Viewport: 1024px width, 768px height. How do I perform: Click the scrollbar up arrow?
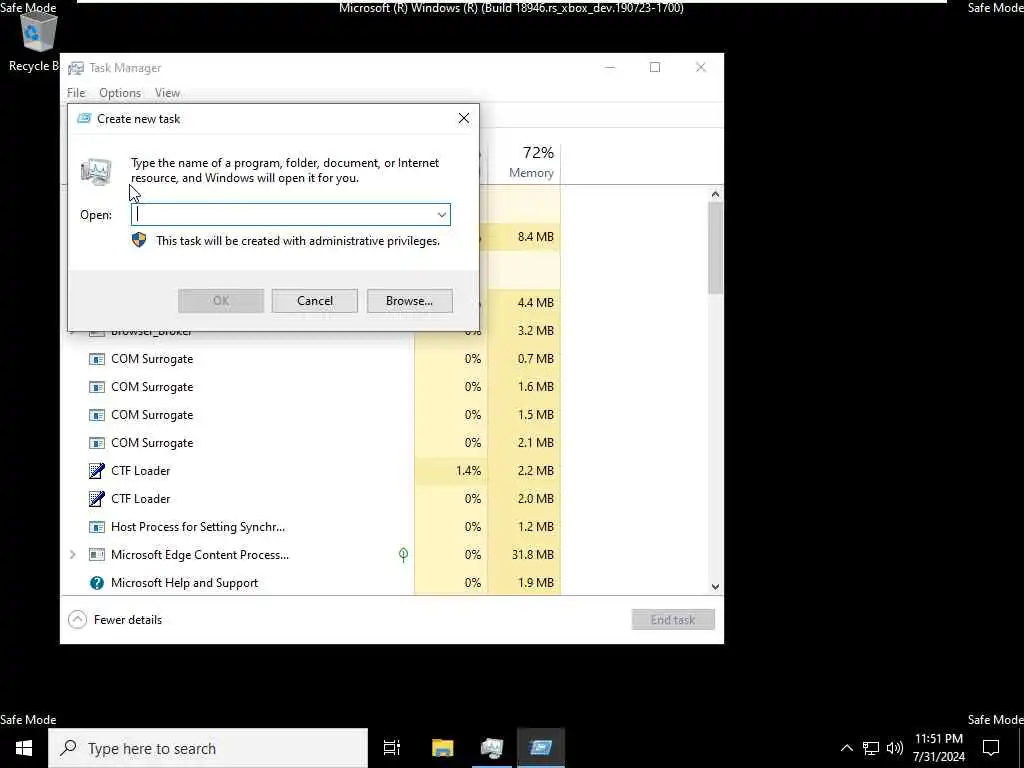(x=715, y=194)
